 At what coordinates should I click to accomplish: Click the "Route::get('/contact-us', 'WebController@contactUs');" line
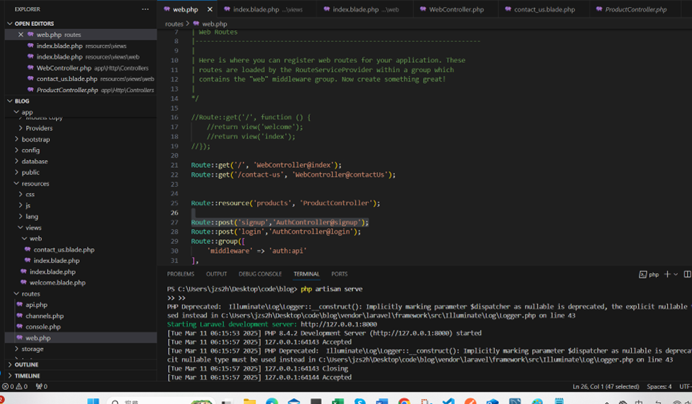tap(293, 174)
